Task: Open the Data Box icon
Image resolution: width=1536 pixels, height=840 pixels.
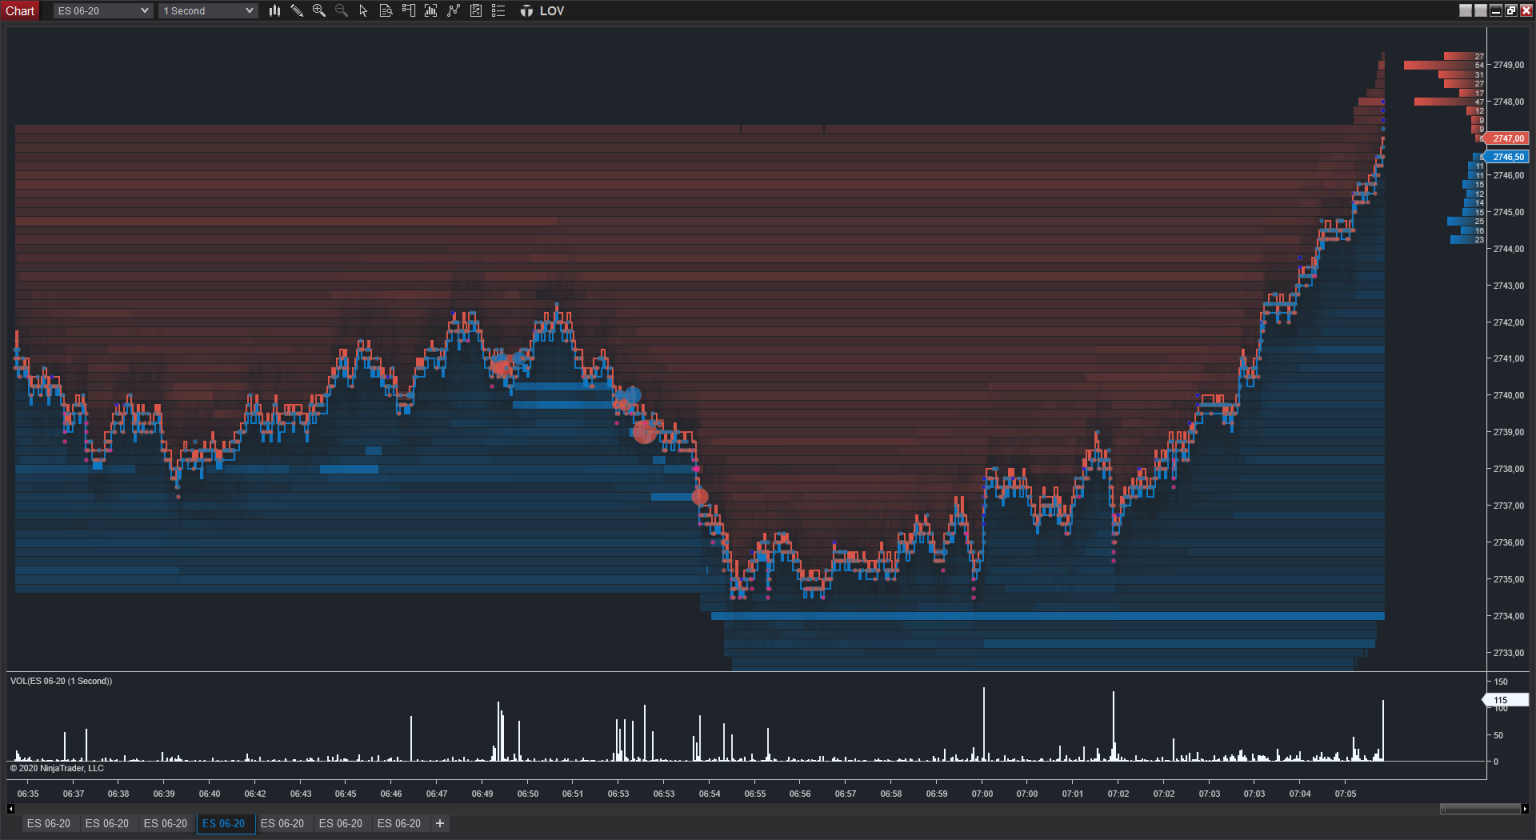Action: pyautogui.click(x=386, y=10)
